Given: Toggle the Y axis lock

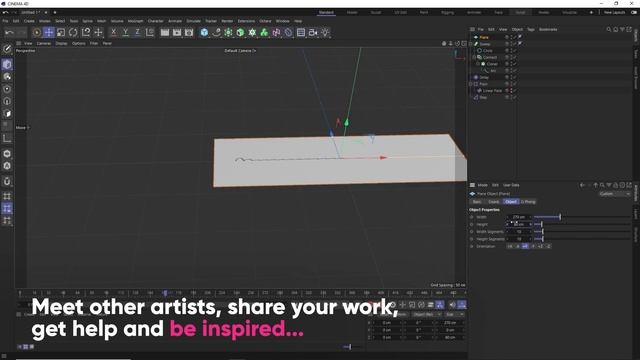Looking at the screenshot, I should [125, 32].
